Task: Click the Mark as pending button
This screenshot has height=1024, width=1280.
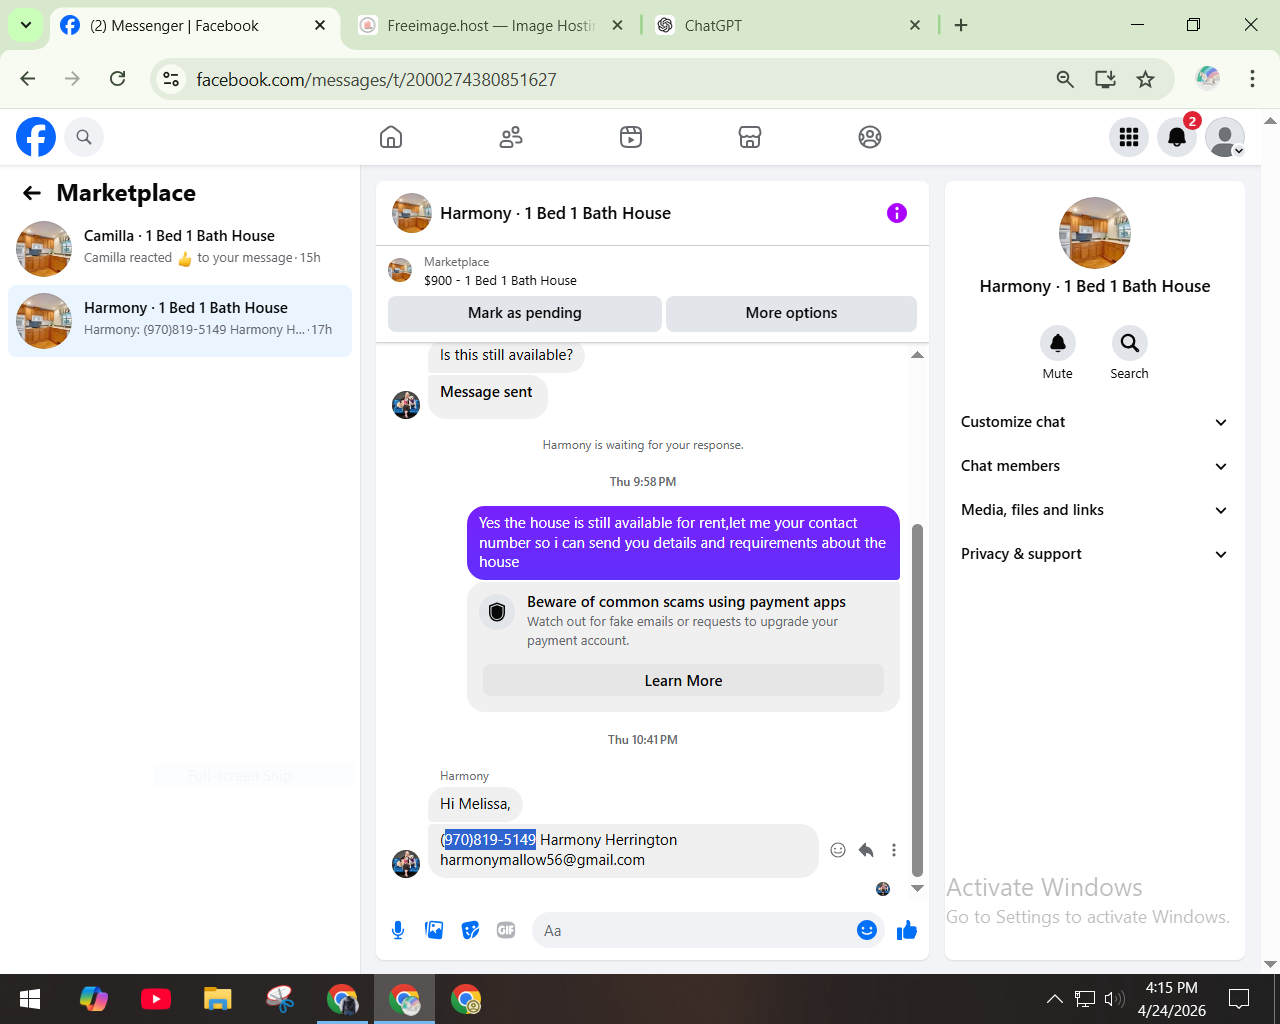Action: 525,313
